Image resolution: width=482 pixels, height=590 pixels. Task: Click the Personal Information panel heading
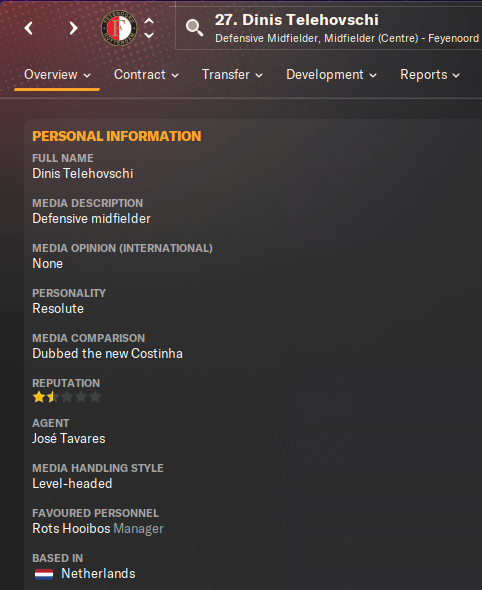117,136
